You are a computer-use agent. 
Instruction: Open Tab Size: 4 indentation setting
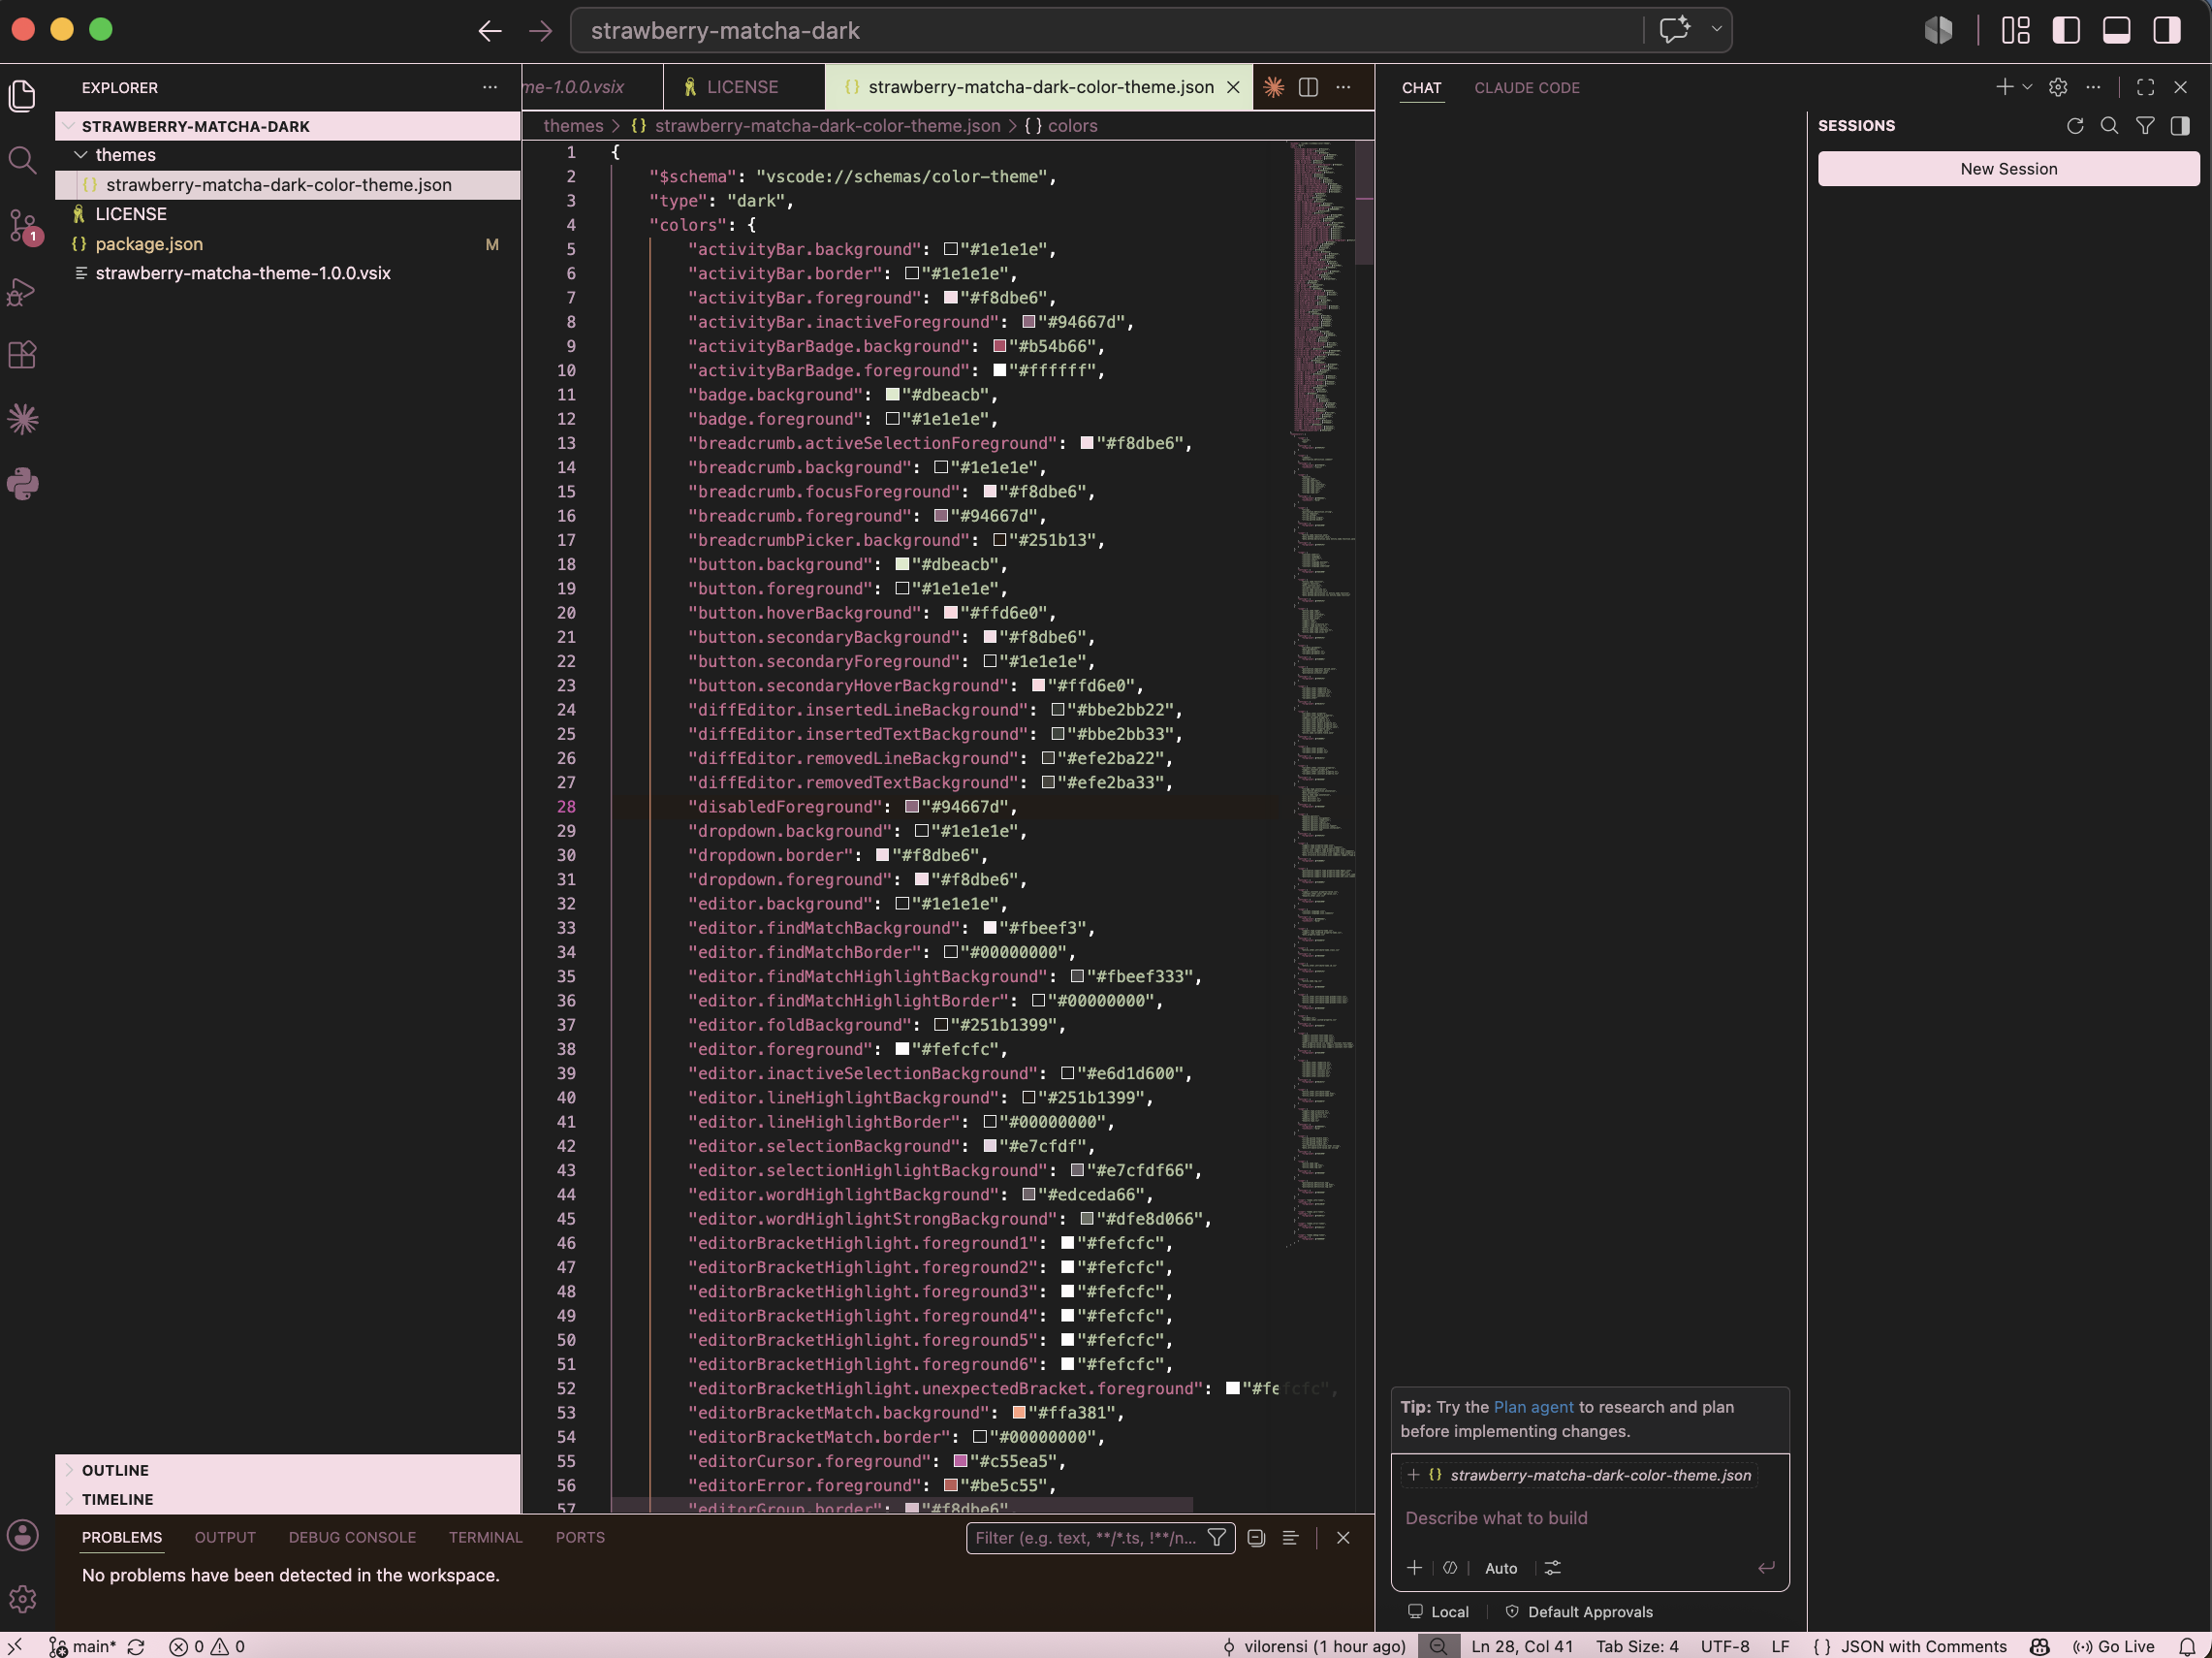(1637, 1646)
